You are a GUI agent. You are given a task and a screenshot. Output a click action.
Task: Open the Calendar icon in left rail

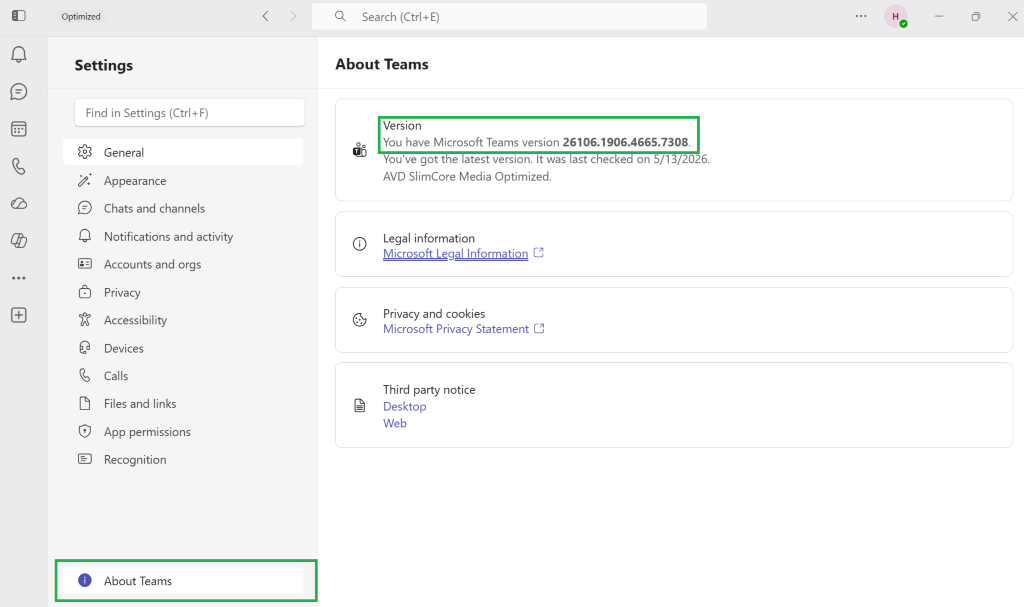(19, 129)
